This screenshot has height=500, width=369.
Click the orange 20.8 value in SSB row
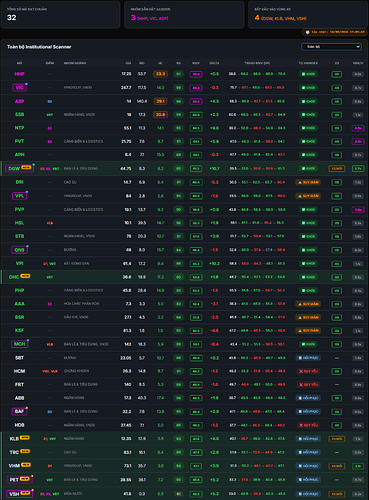[x=160, y=115]
